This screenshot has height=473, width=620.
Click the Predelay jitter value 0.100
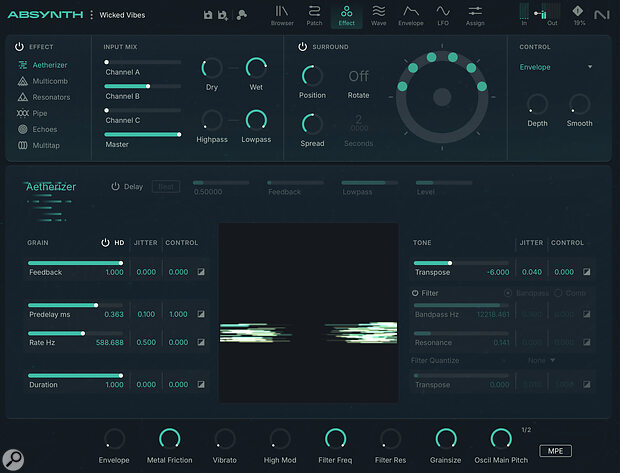tap(146, 314)
